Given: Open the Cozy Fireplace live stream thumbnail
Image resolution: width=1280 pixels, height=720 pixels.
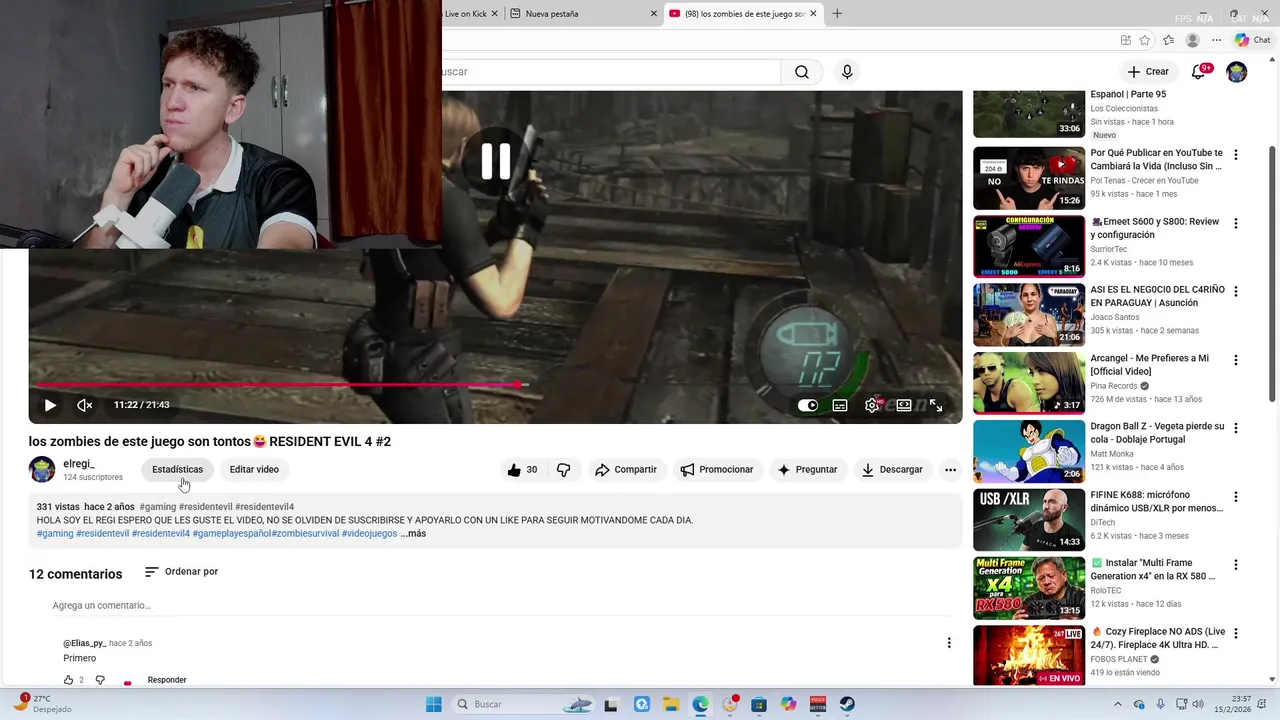Looking at the screenshot, I should [1029, 655].
